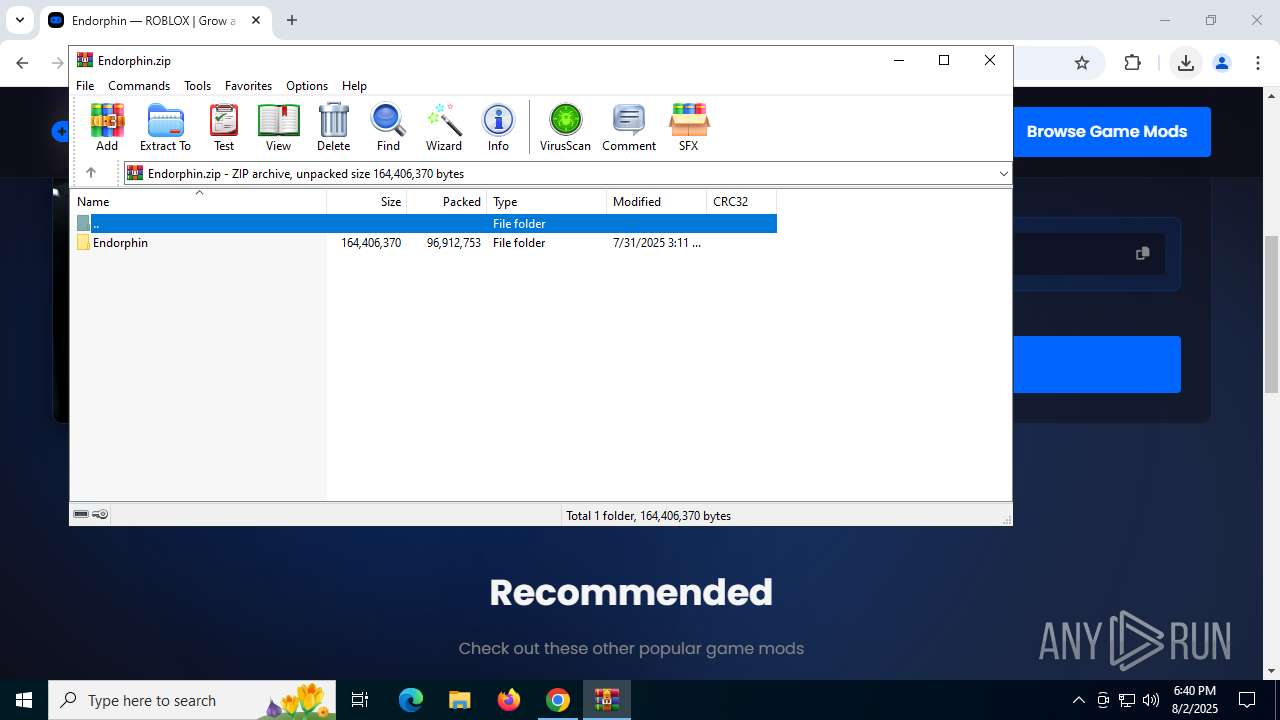Open the archive Comment tool
The width and height of the screenshot is (1280, 720).
point(629,127)
